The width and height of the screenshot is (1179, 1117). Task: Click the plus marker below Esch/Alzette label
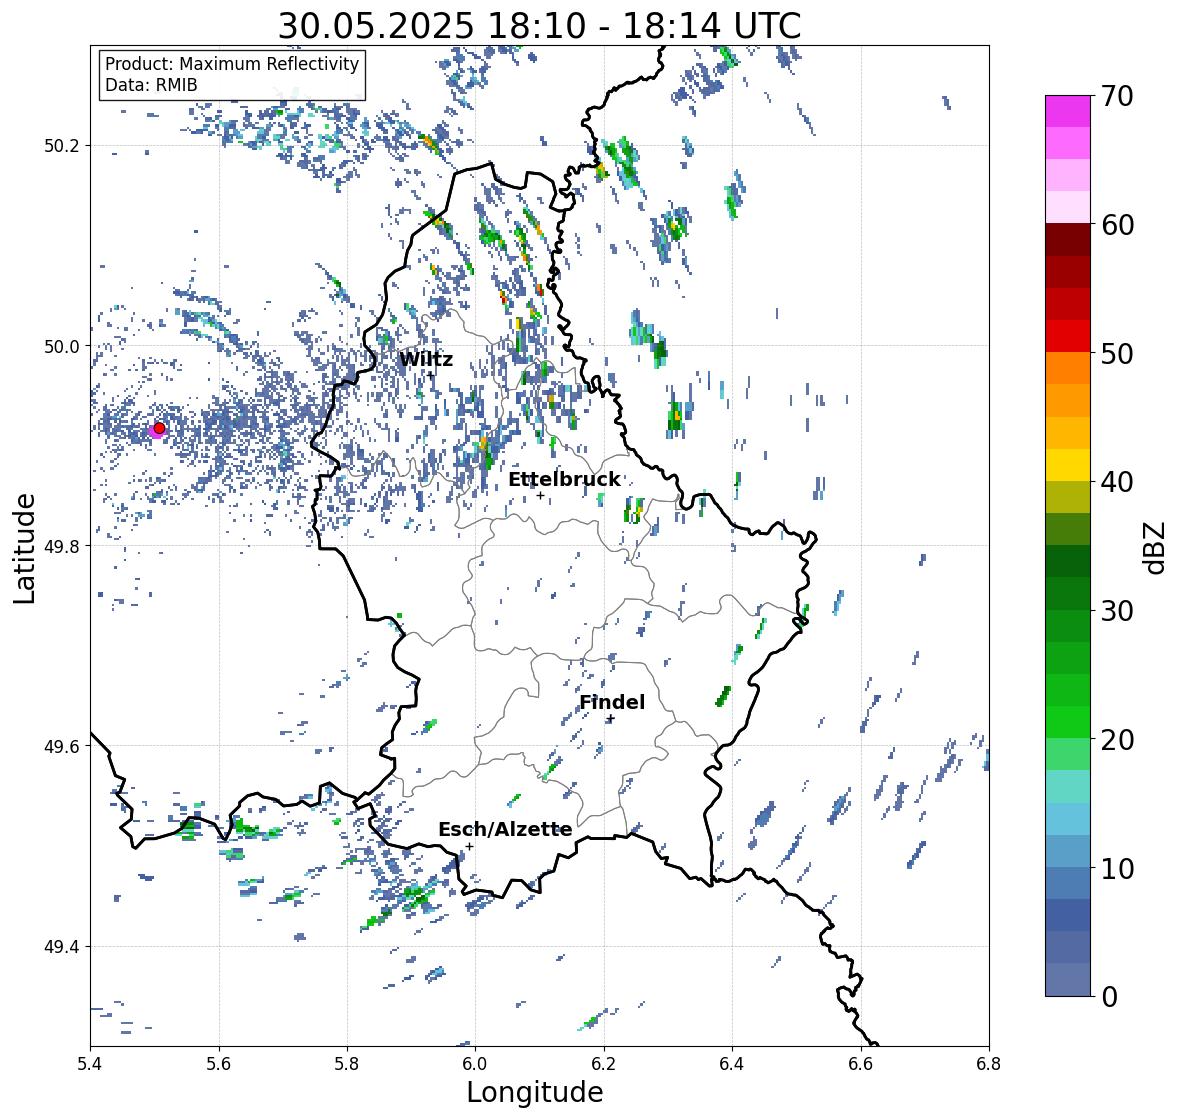tap(469, 846)
